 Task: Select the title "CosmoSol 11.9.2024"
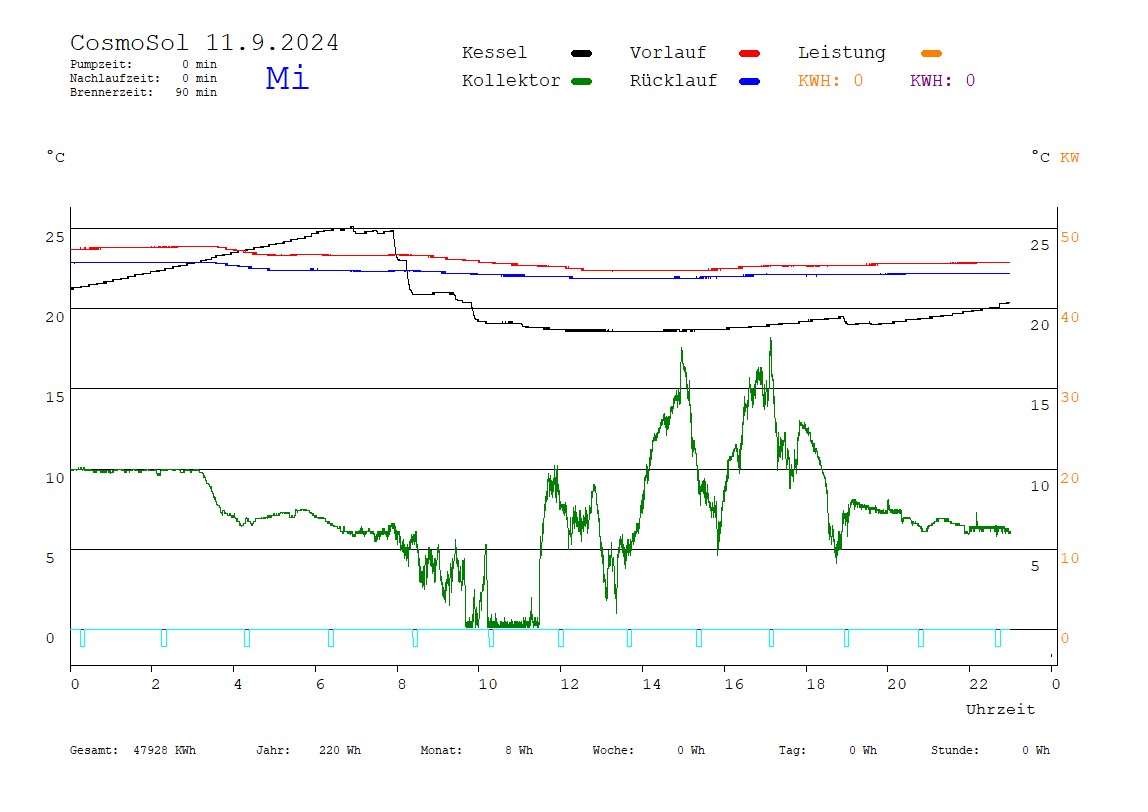pos(204,42)
